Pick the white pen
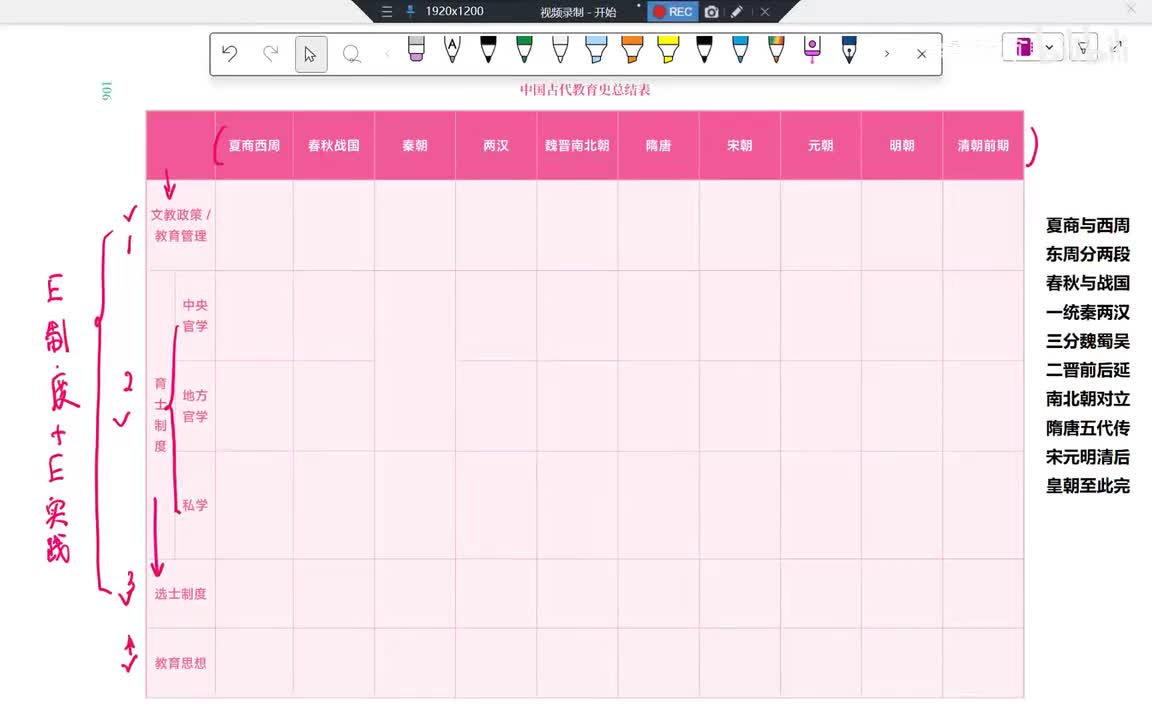Image resolution: width=1152 pixels, height=720 pixels. [x=560, y=49]
